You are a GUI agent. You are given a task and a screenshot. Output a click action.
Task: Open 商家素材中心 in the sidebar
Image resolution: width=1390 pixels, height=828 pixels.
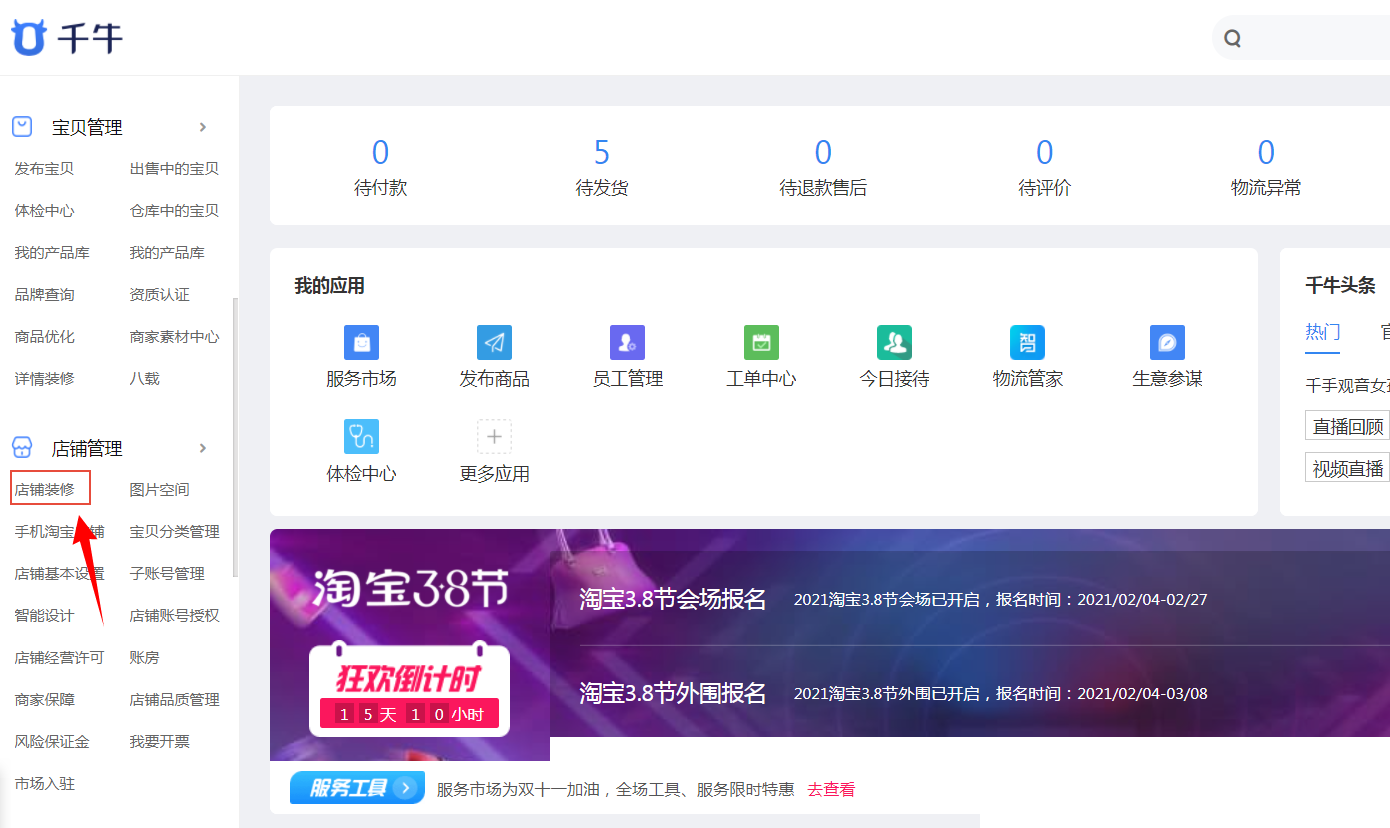pos(174,337)
